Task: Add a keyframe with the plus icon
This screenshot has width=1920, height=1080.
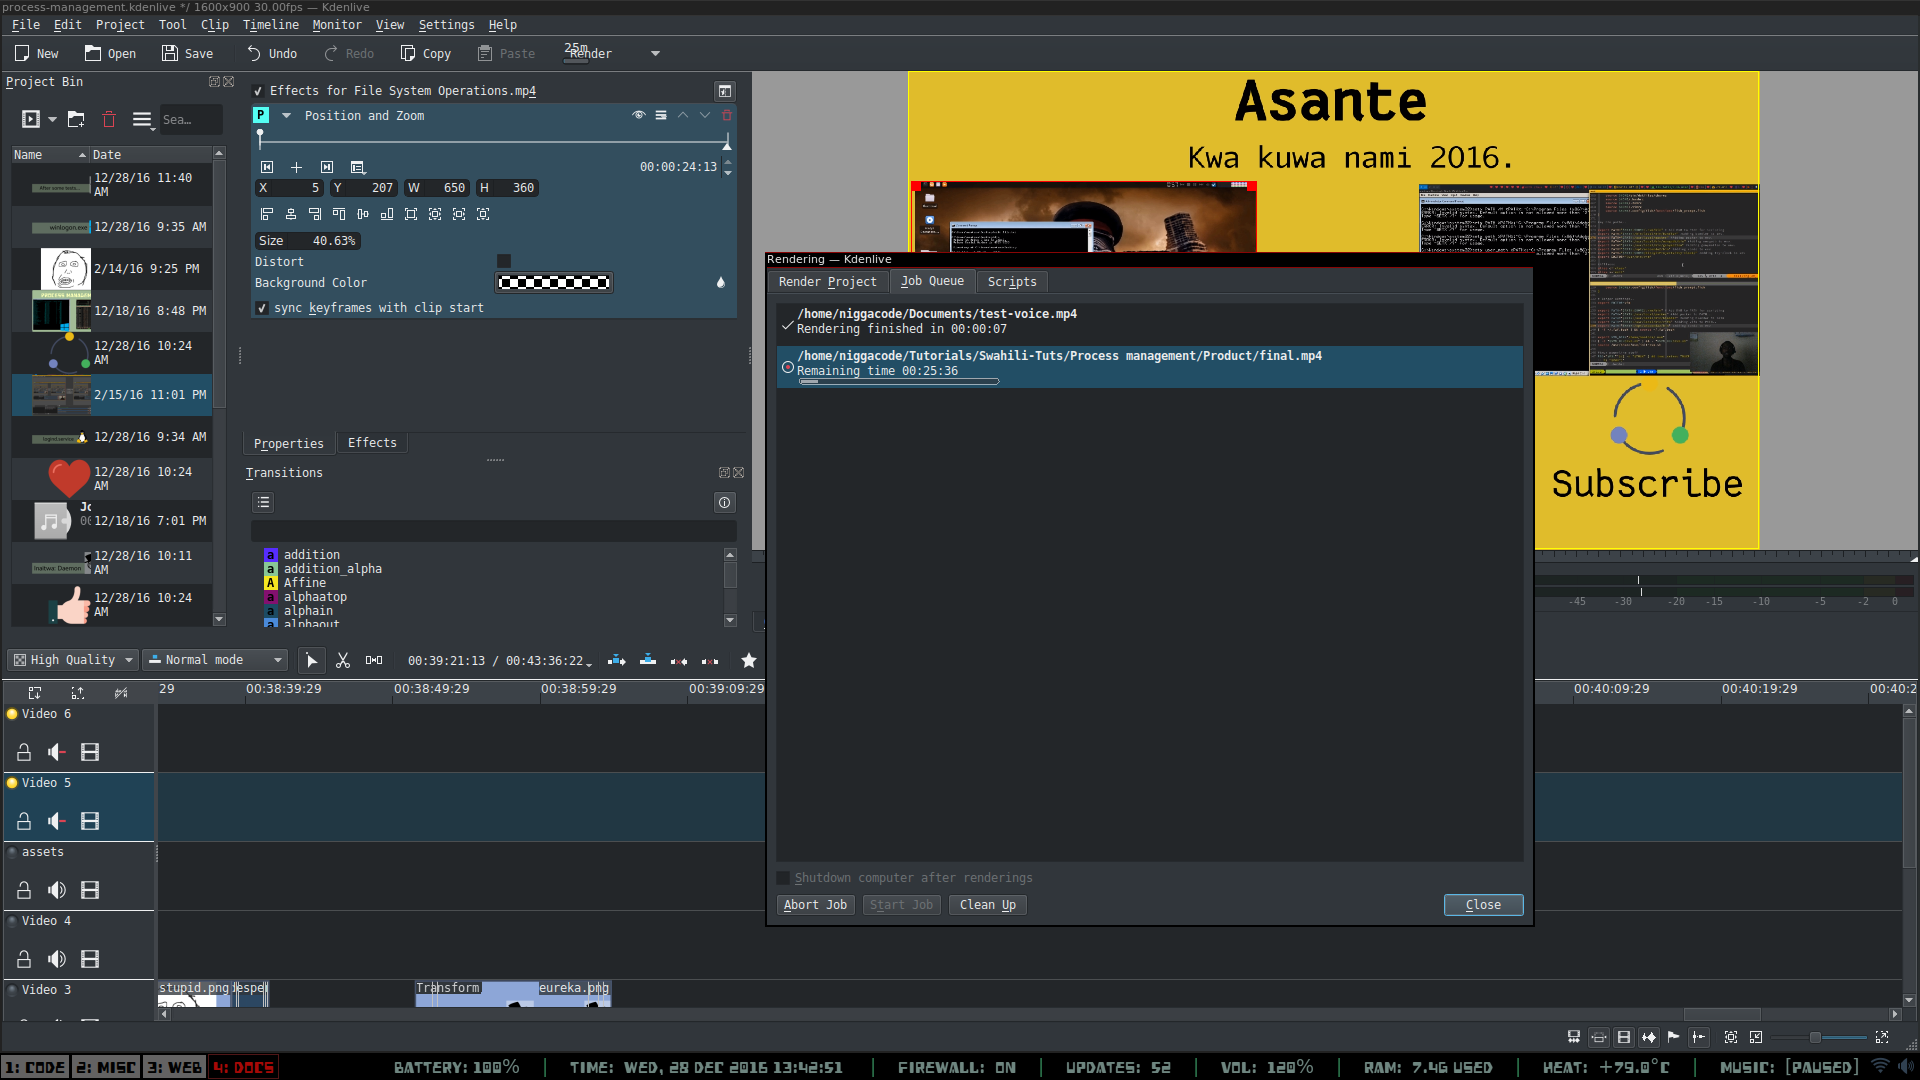Action: tap(296, 167)
